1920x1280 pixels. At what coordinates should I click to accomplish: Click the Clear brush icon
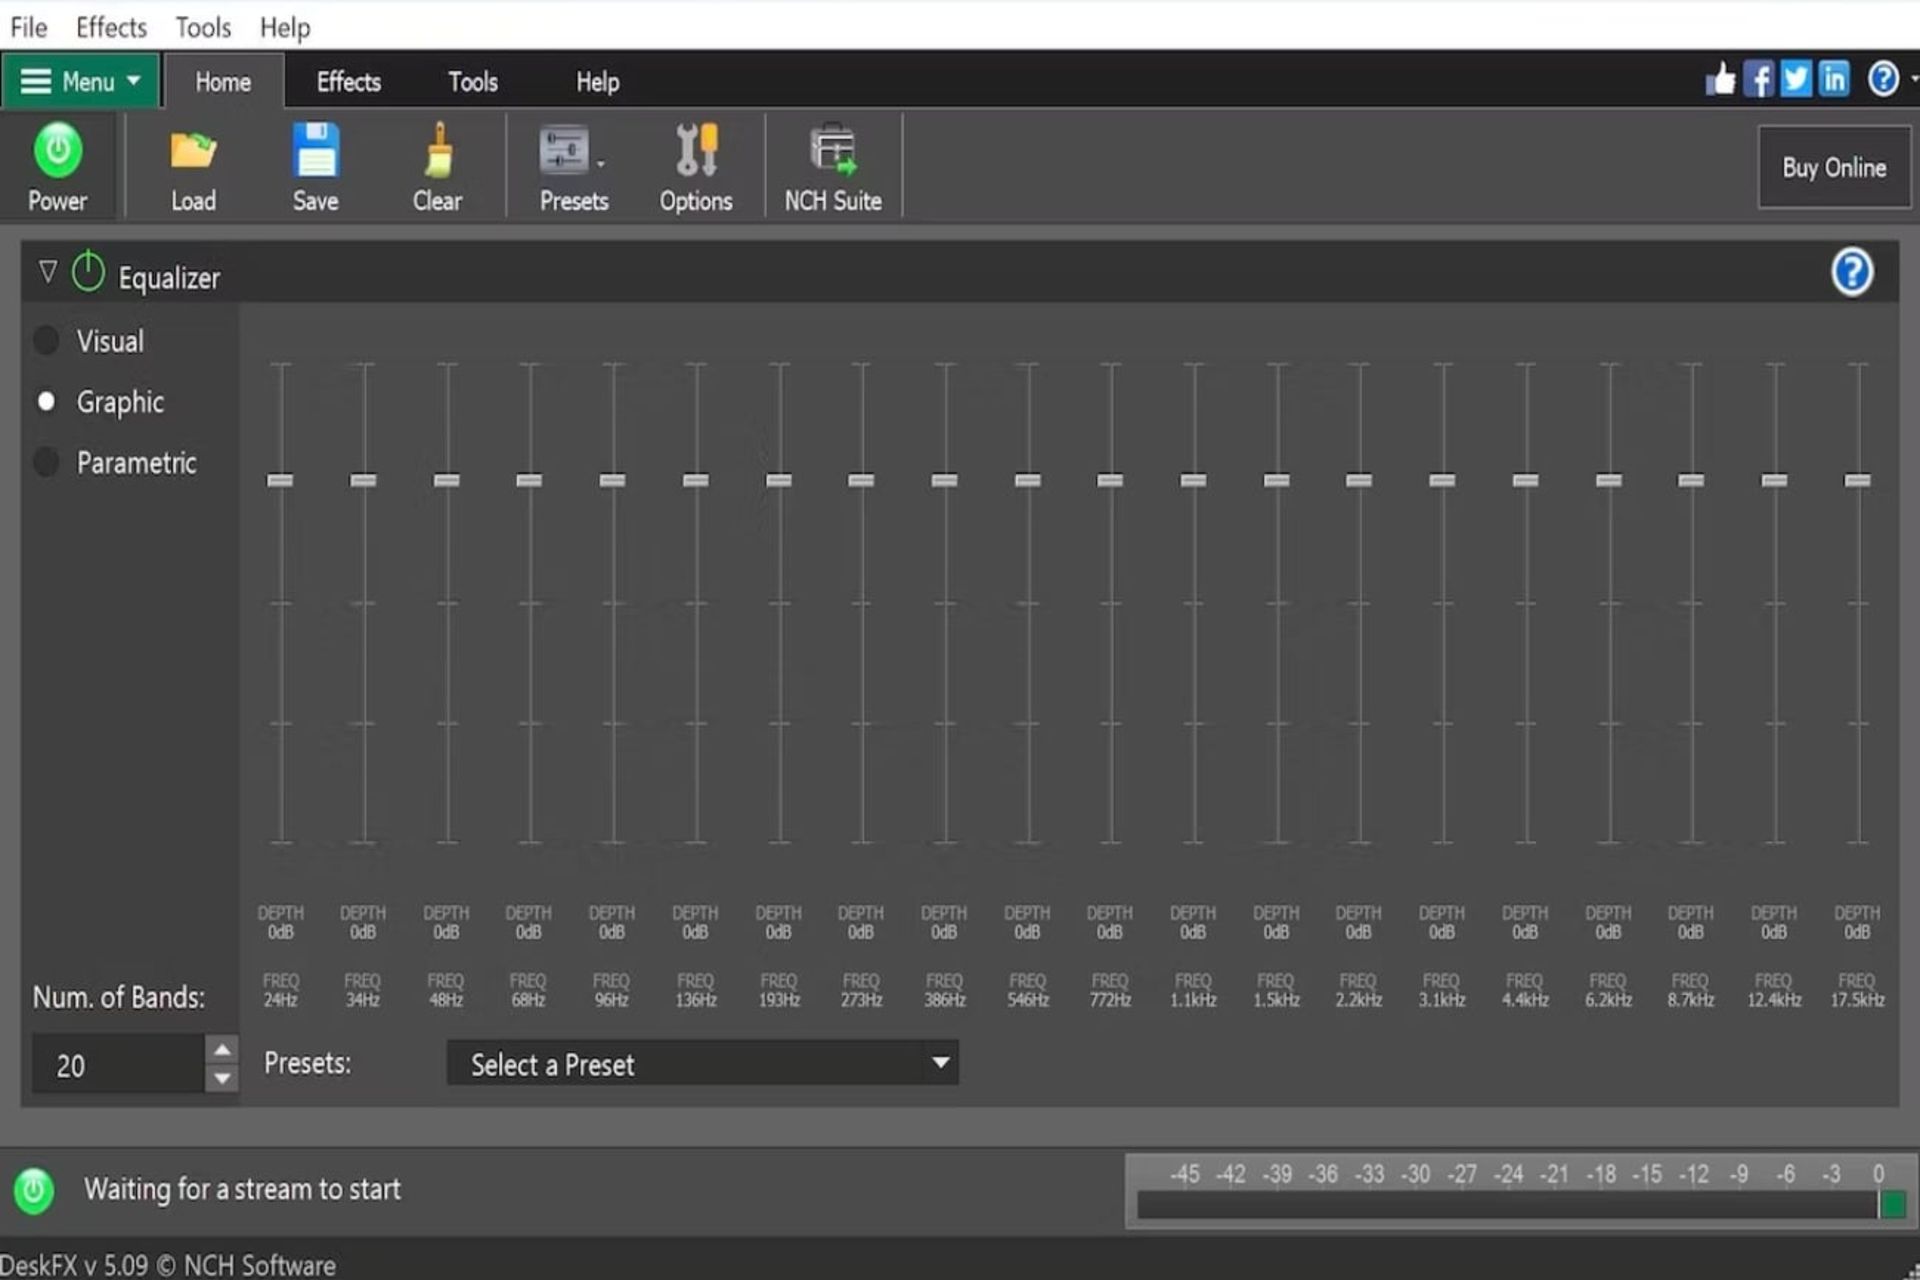coord(437,151)
